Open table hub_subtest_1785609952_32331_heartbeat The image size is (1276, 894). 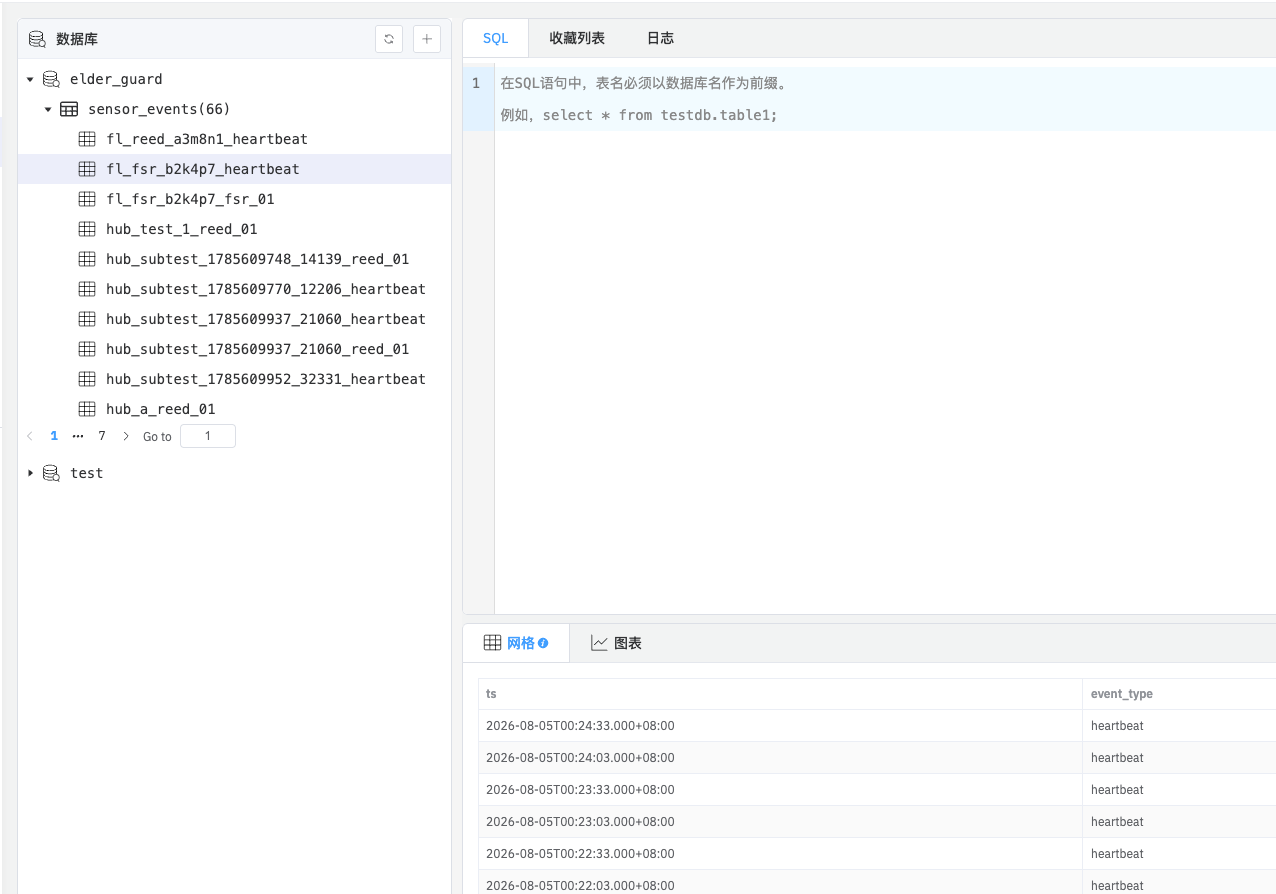[x=266, y=379]
